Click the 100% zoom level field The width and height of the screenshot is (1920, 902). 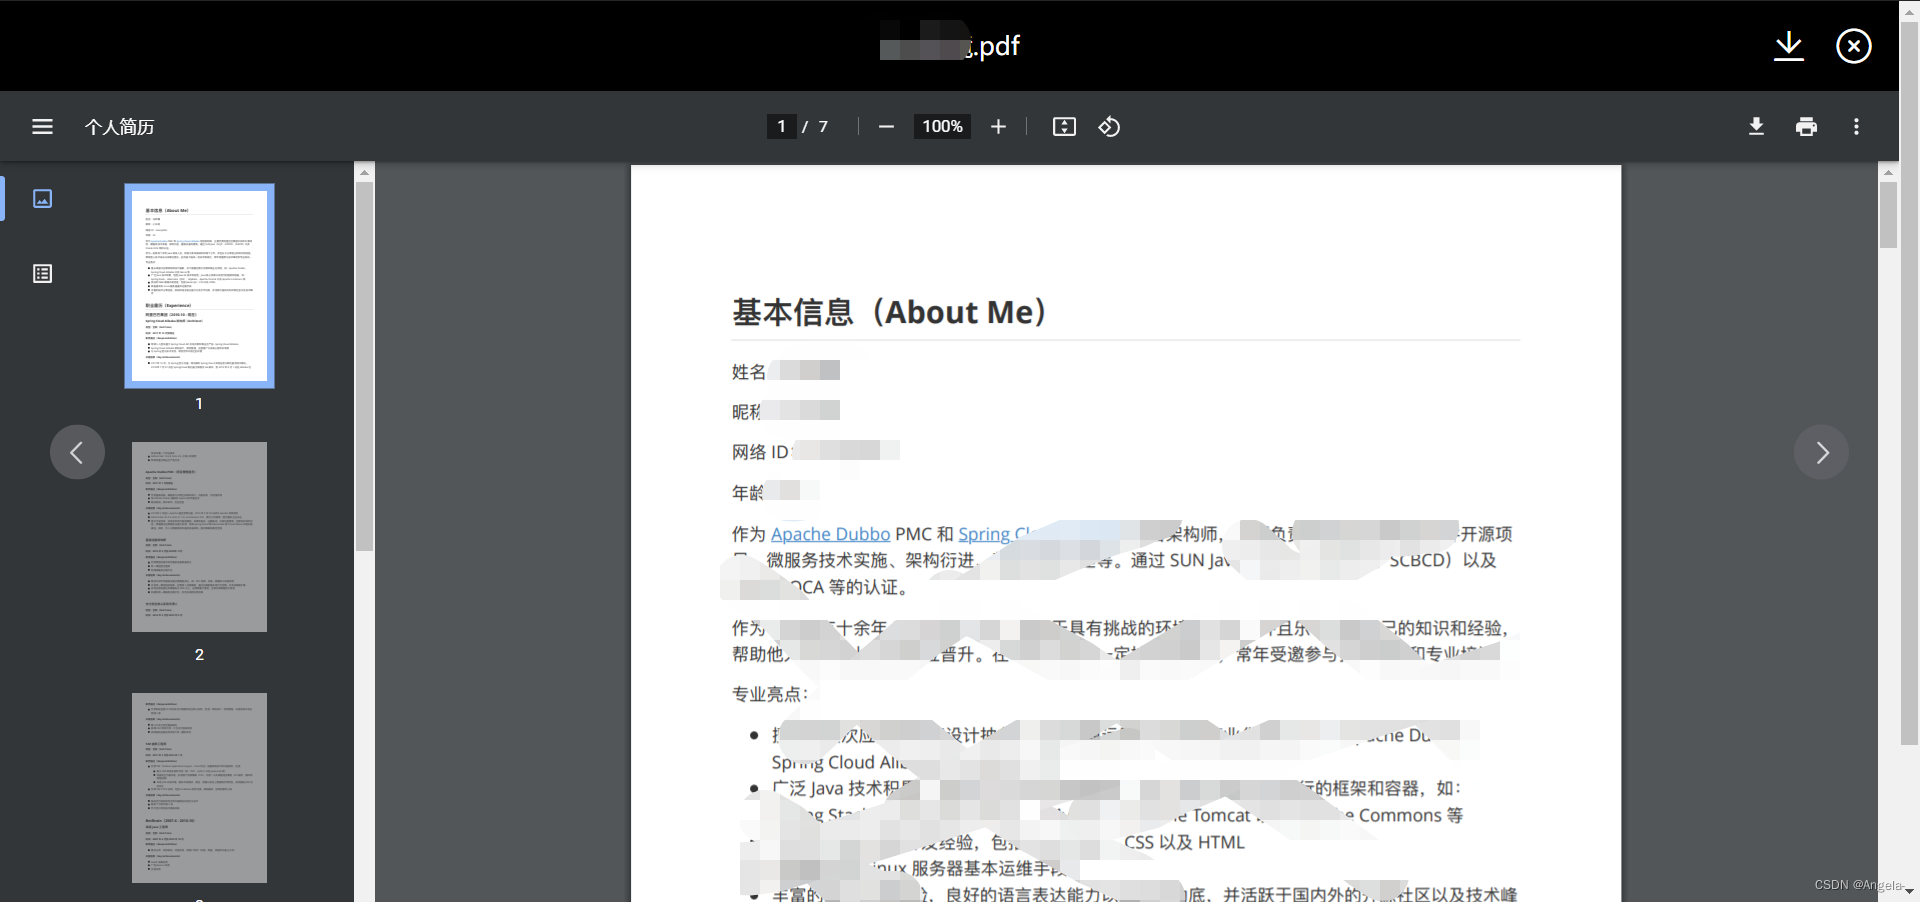942,127
